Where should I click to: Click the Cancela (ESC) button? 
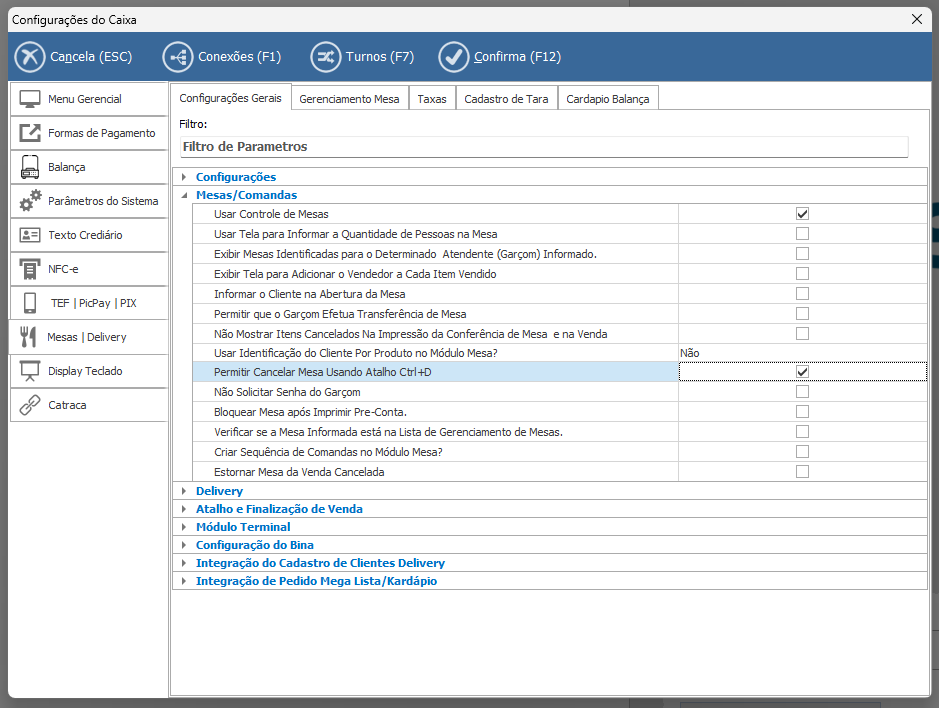[x=75, y=56]
